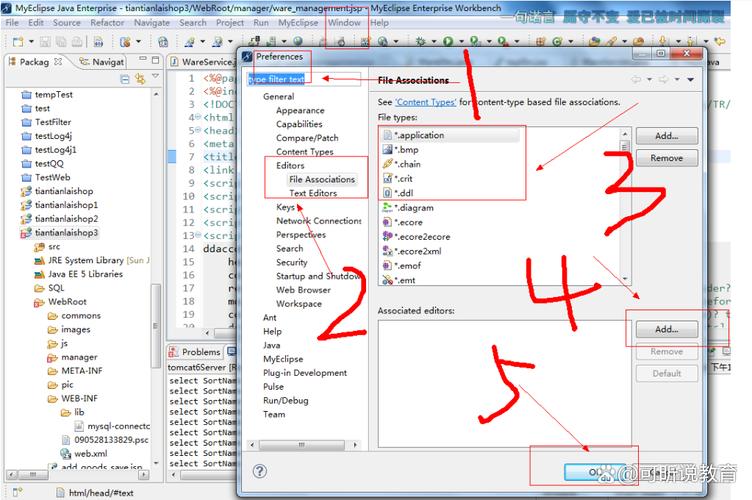Viewport: 752px width, 500px height.
Task: Open the dropdown next to the New icon
Action: (31, 42)
